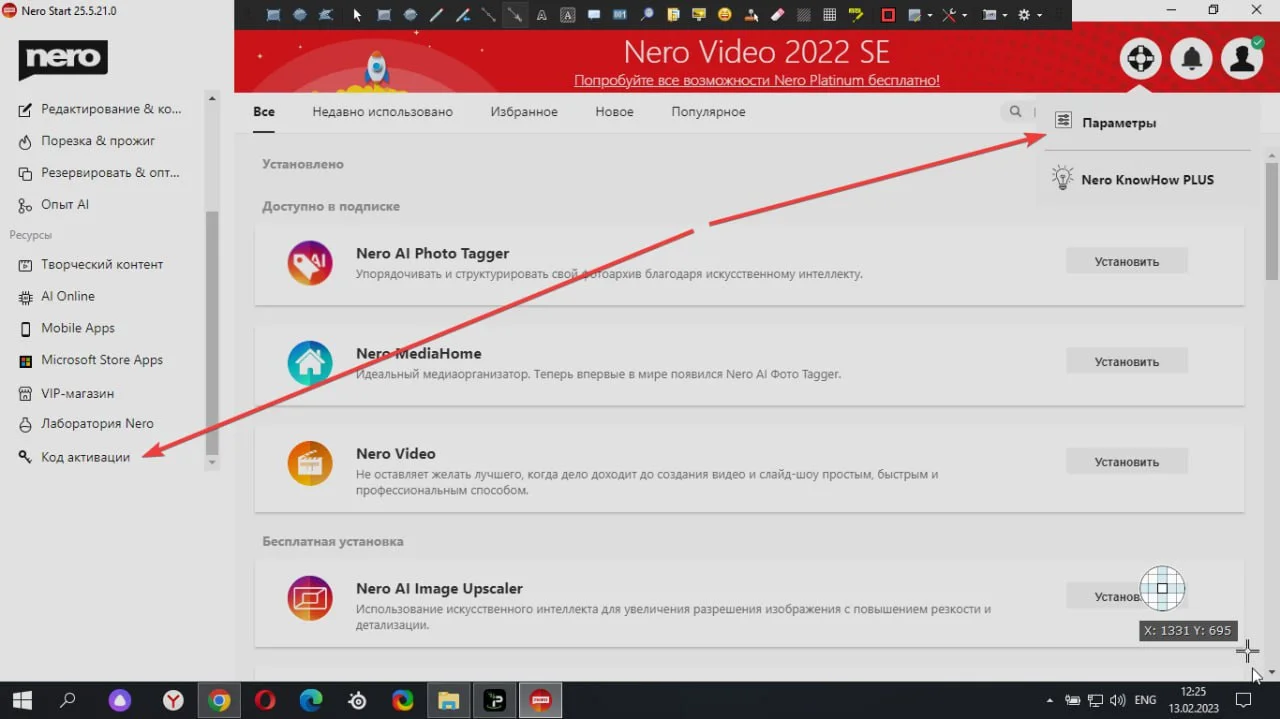
Task: Install Nero MediaHome
Action: (1126, 361)
